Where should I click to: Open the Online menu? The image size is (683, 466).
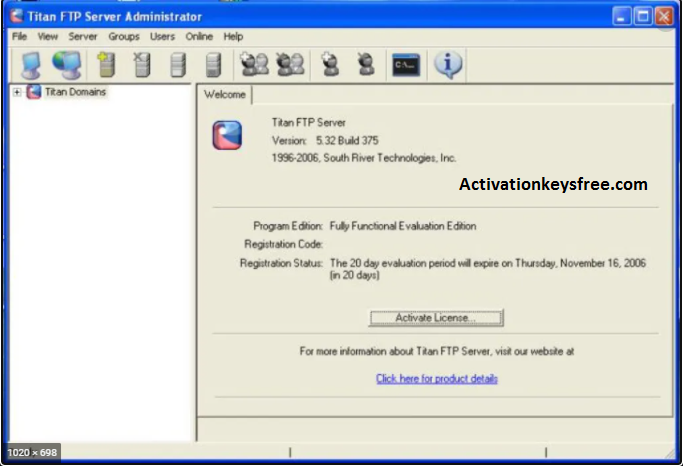[x=199, y=37]
